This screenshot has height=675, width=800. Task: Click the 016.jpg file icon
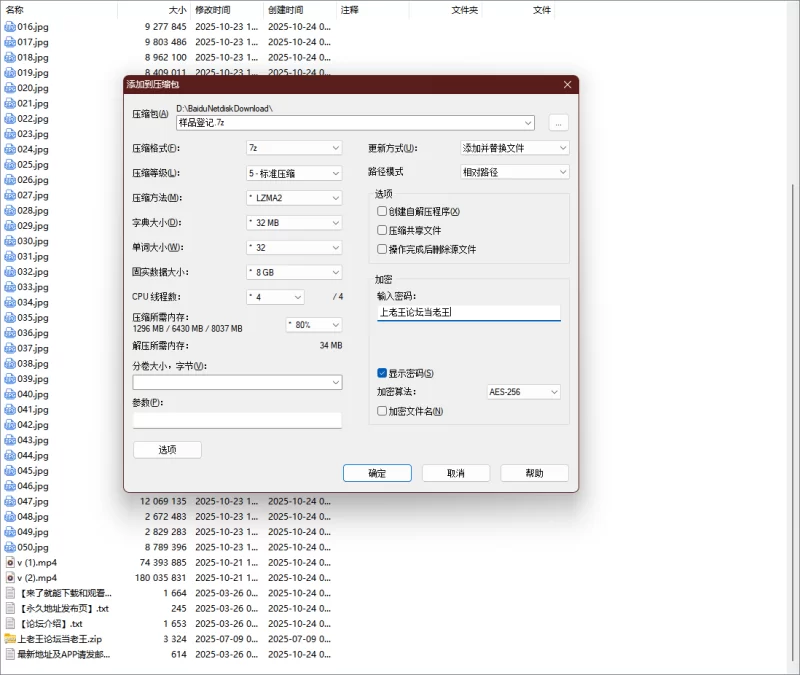pos(10,27)
